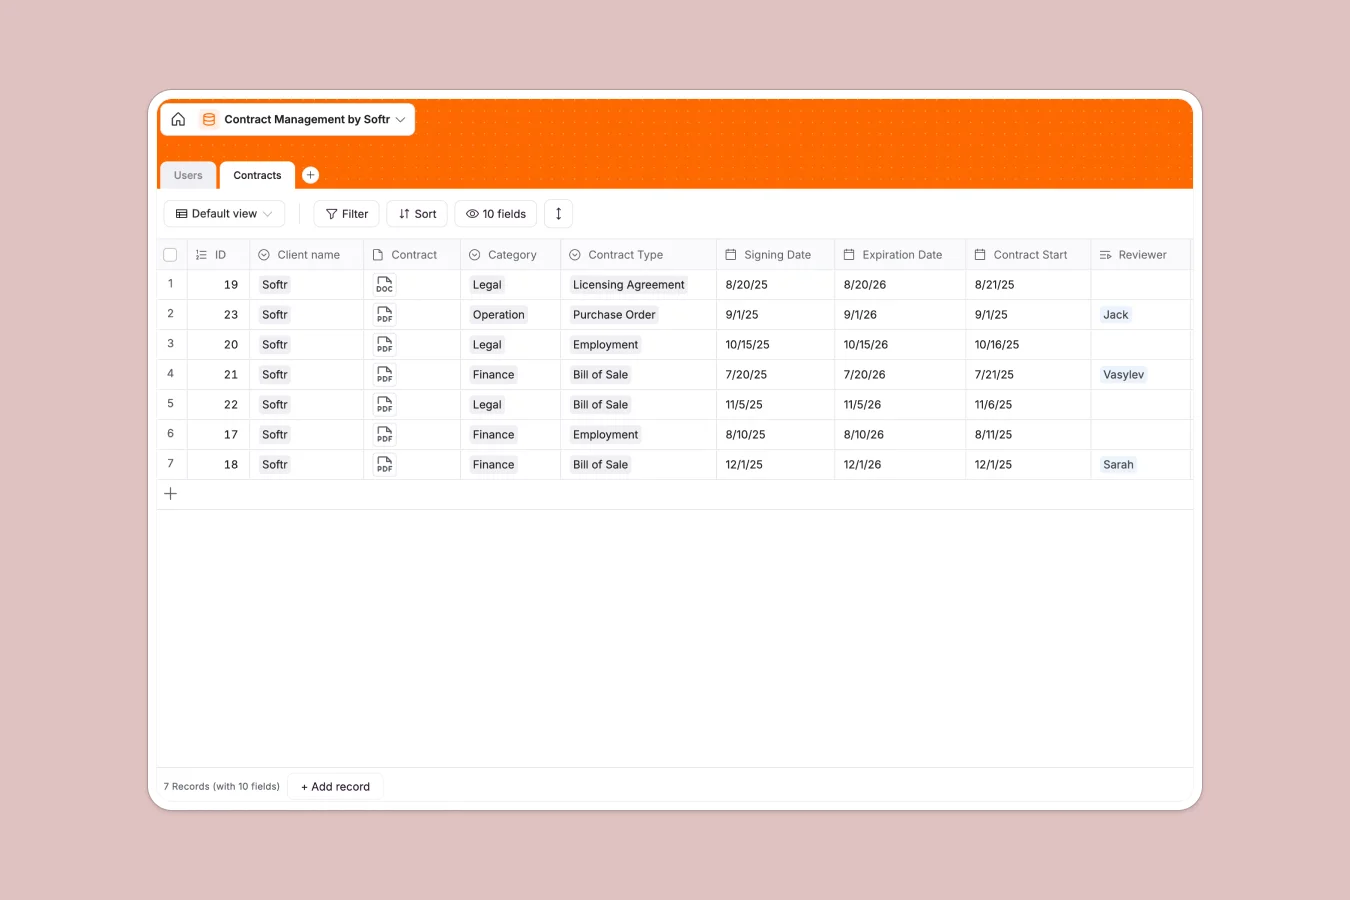Select all records with the header checkbox
This screenshot has width=1350, height=900.
(x=170, y=254)
